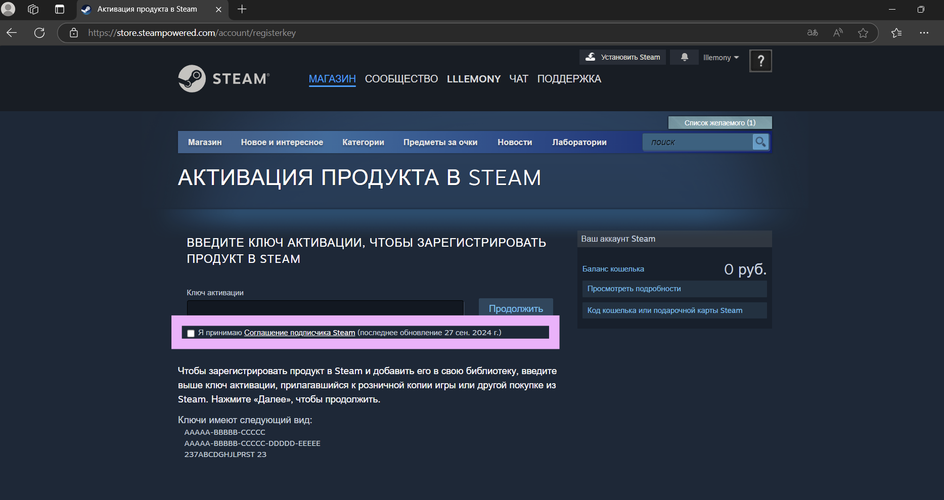Select ПОДДЕРЖКА in the top navigation
944x500 pixels.
point(569,79)
